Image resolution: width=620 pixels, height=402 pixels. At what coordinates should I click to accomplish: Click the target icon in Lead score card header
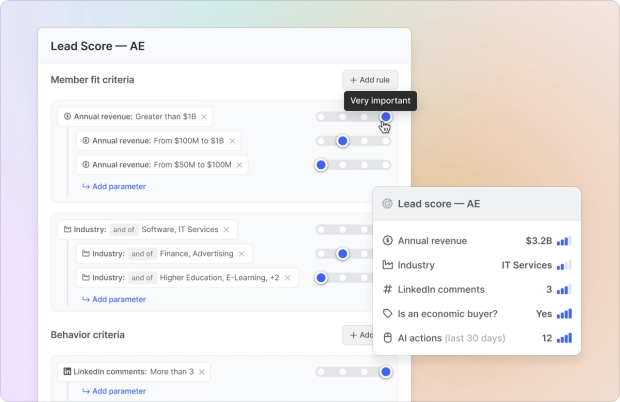387,204
